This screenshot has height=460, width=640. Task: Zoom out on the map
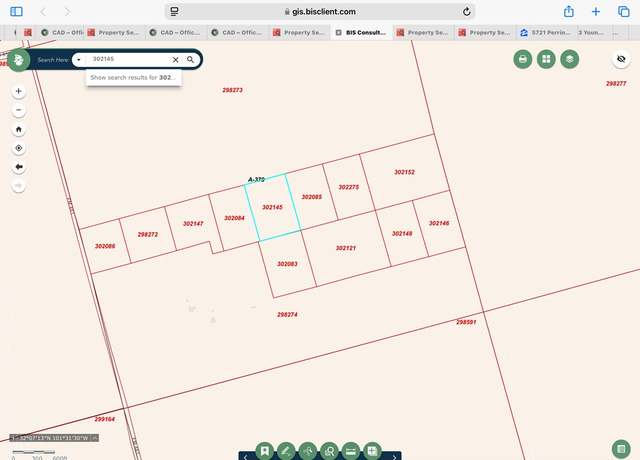tap(18, 110)
